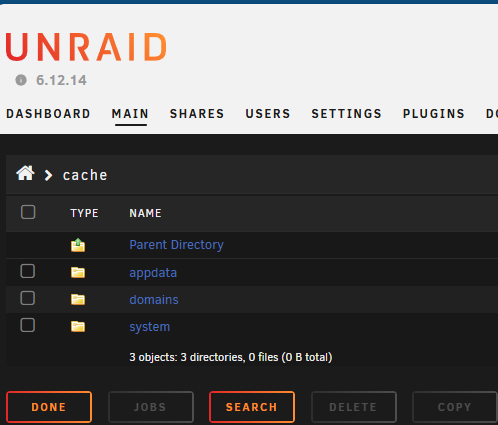Click the Parent Directory folder-up icon

tap(78, 245)
